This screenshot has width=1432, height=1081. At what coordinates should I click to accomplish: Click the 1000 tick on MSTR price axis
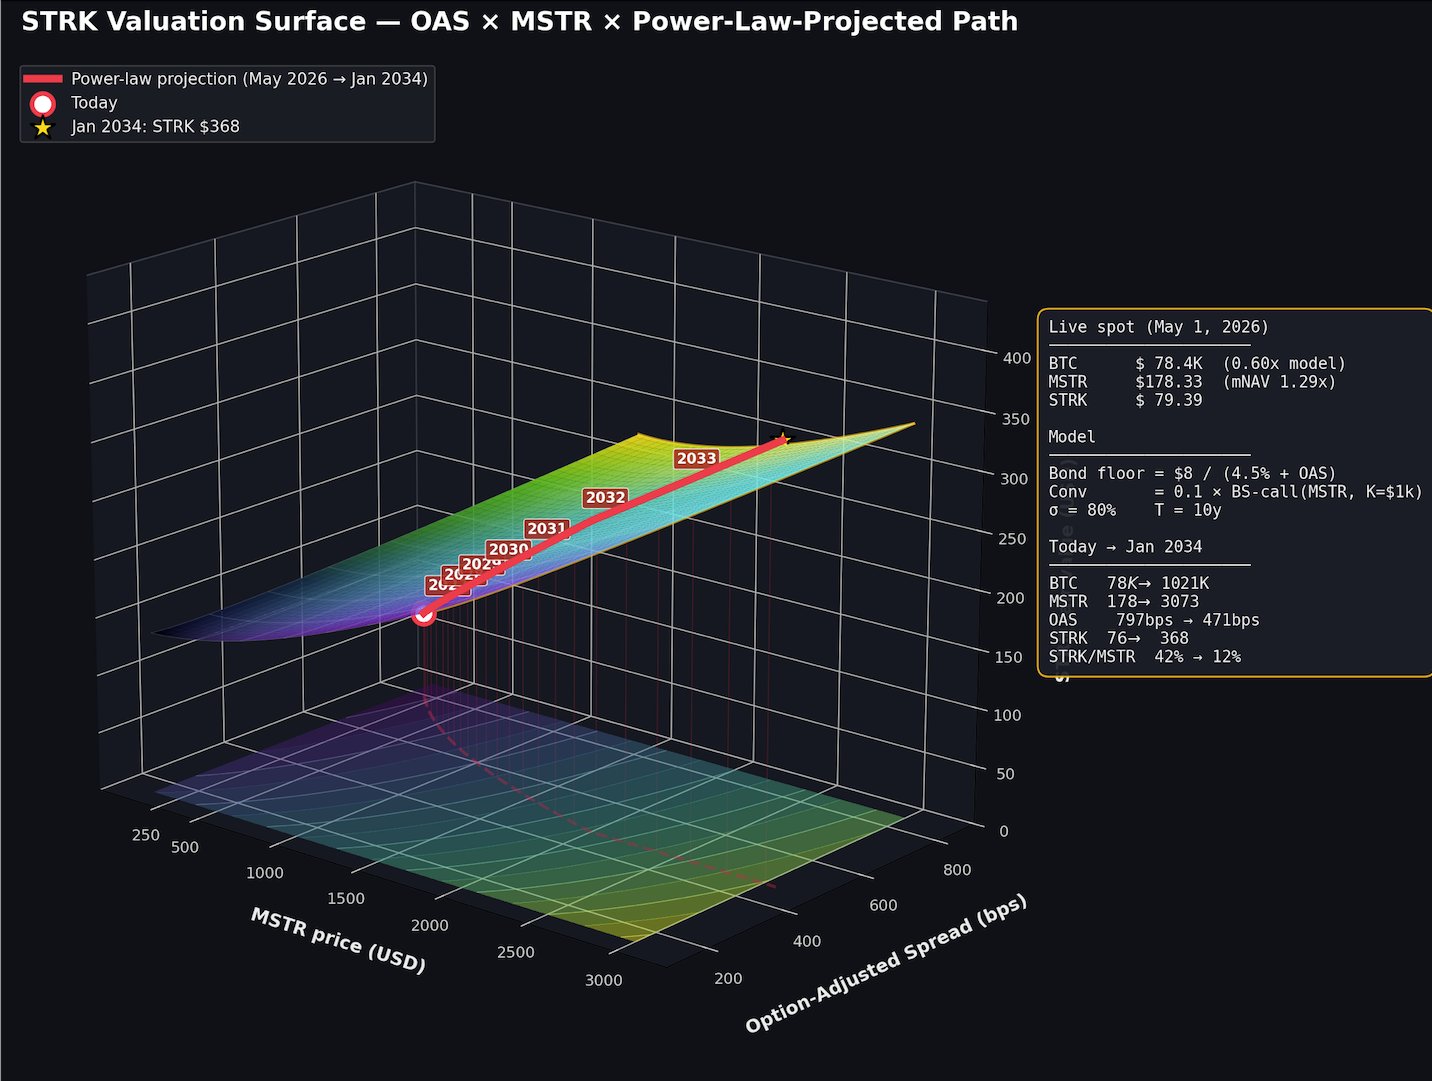click(265, 873)
